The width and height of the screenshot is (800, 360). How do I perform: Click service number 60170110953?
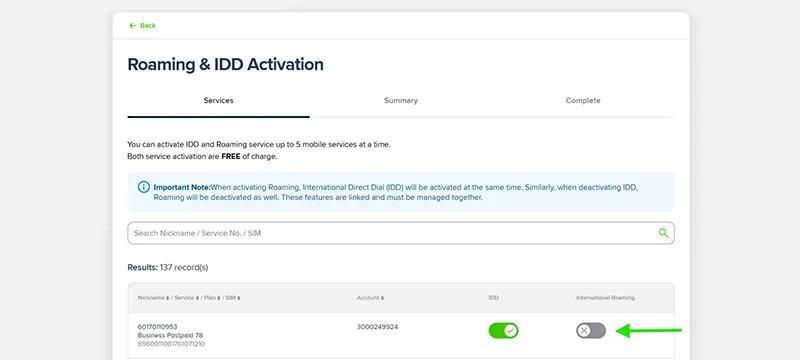pyautogui.click(x=158, y=327)
